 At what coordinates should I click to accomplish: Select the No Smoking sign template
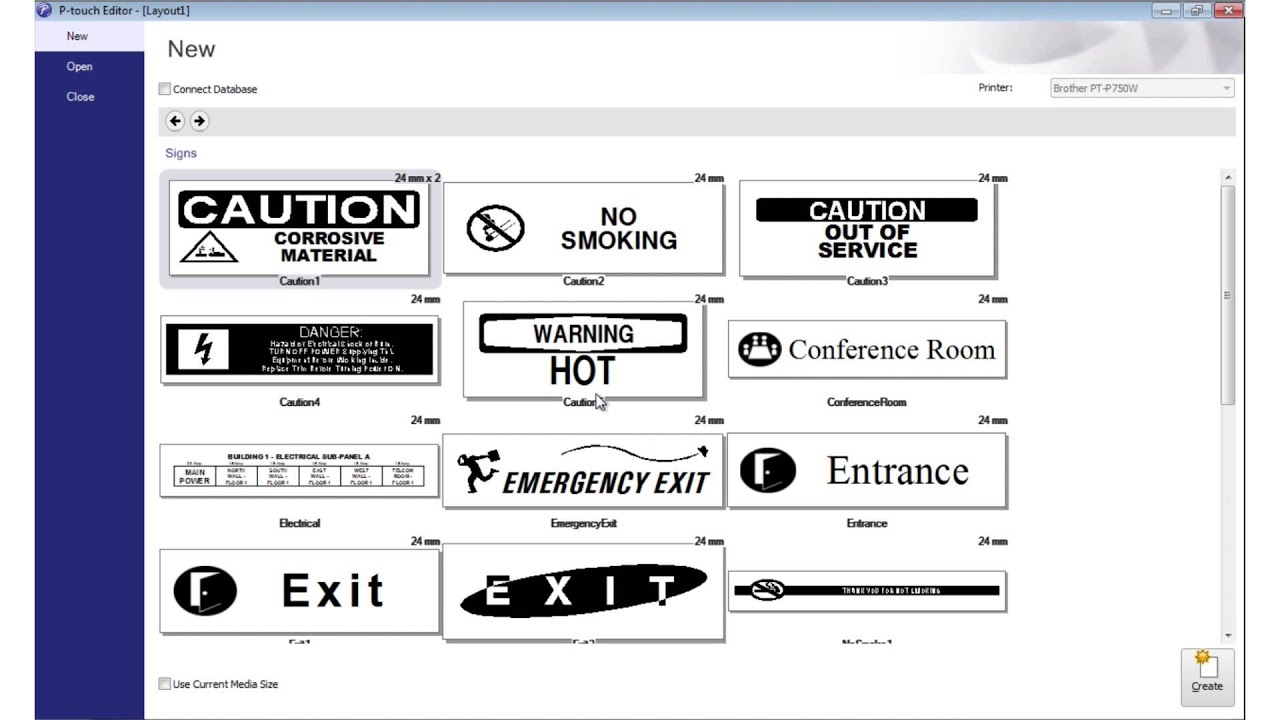(583, 228)
